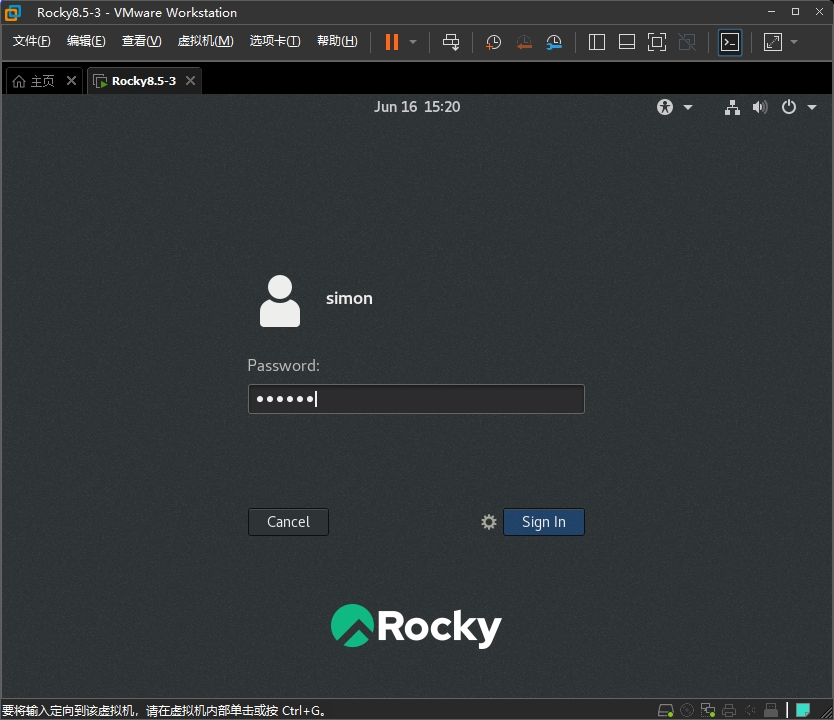Pause the virtual machine

(392, 42)
